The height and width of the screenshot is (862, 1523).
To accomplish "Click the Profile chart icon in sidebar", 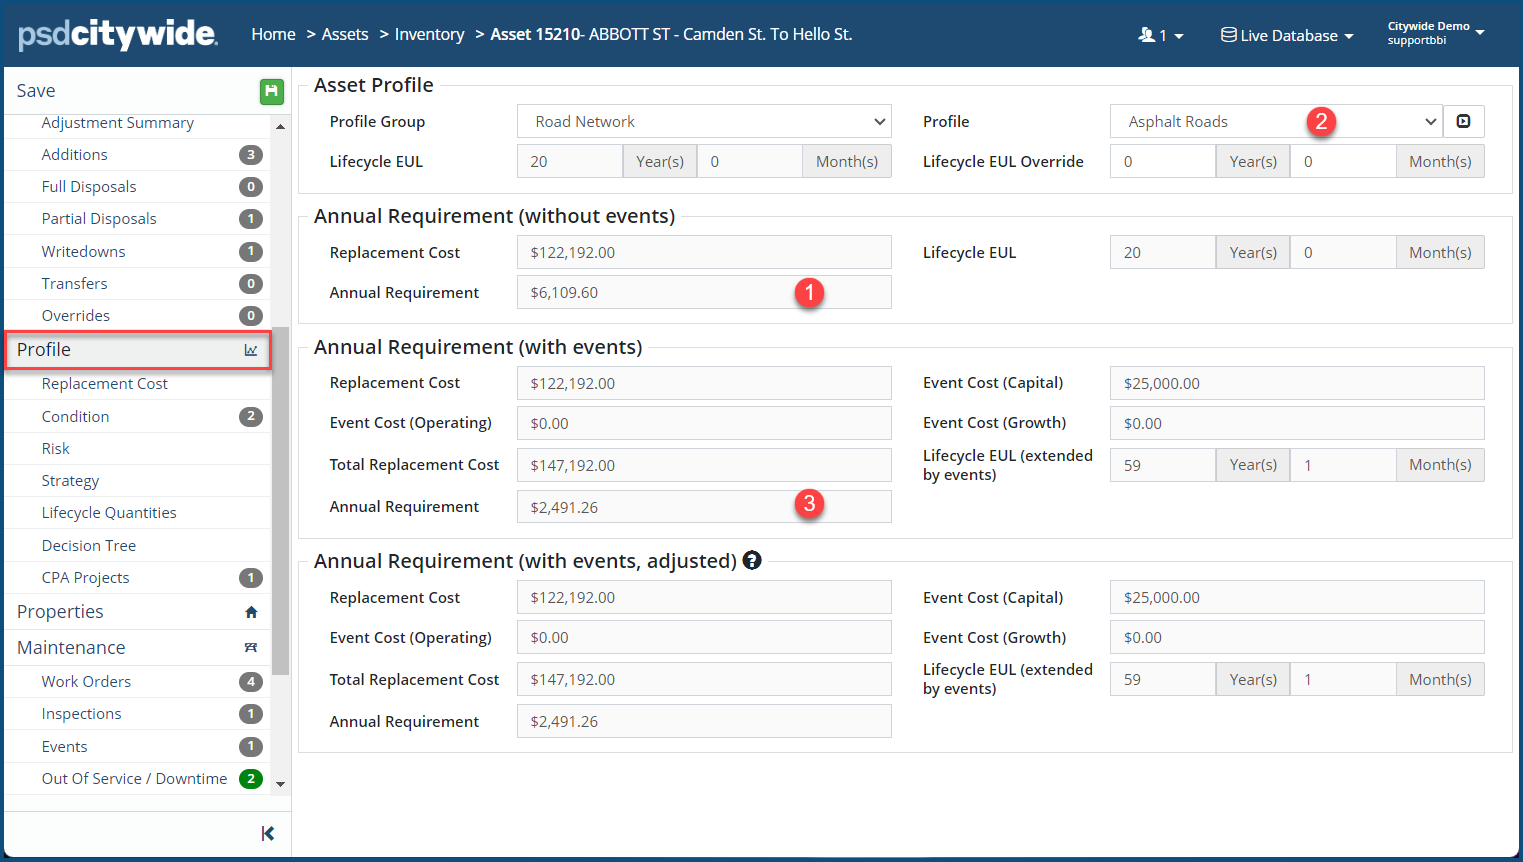I will (251, 350).
